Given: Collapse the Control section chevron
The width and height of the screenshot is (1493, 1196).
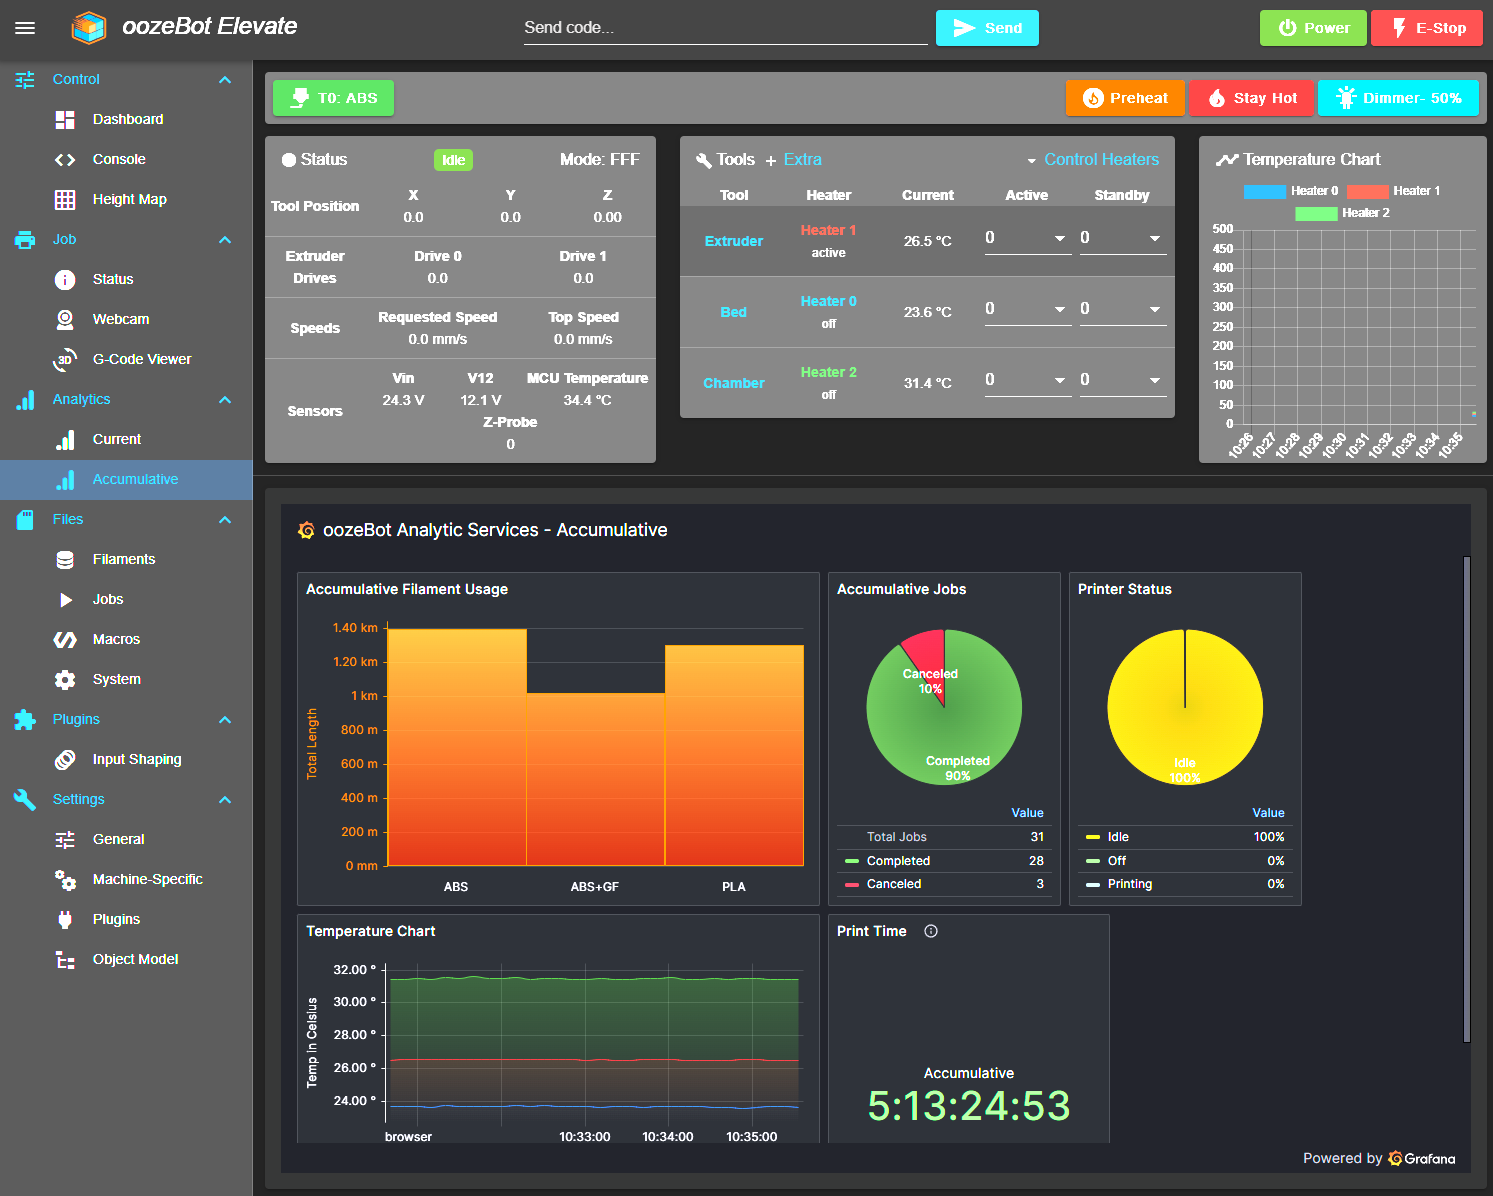Looking at the screenshot, I should point(225,80).
